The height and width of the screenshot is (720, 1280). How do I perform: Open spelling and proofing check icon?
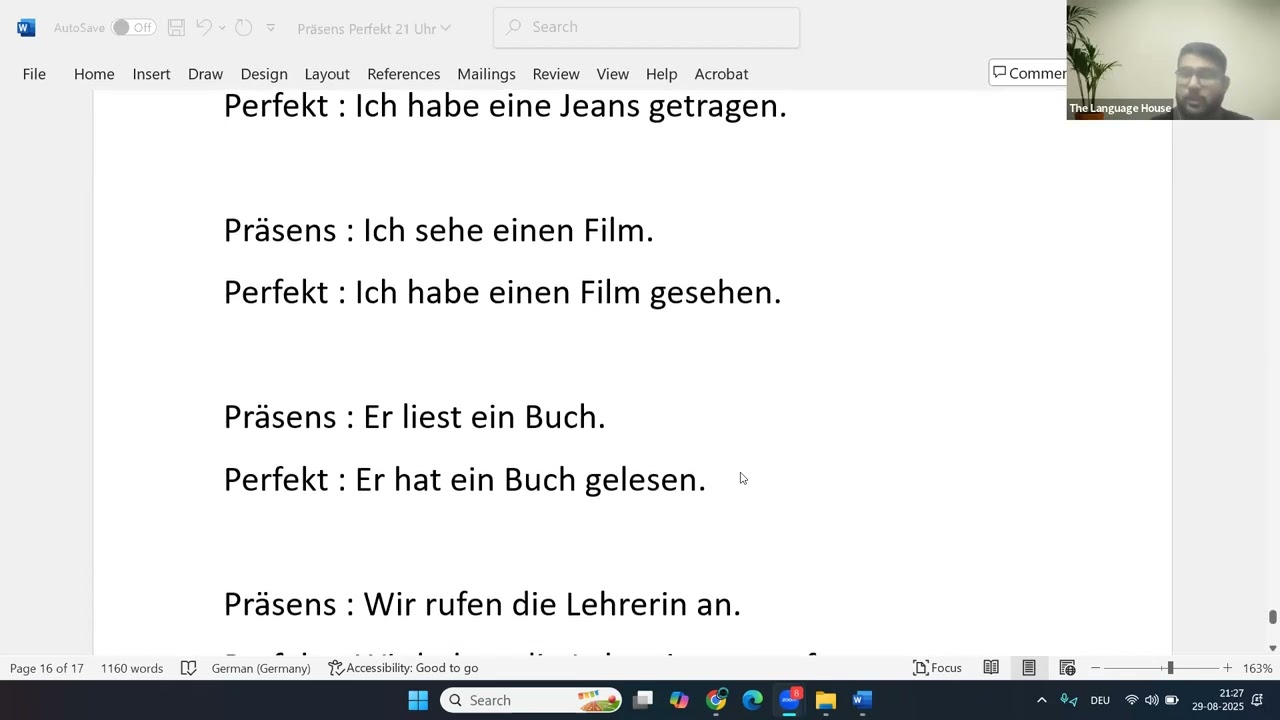pos(188,668)
